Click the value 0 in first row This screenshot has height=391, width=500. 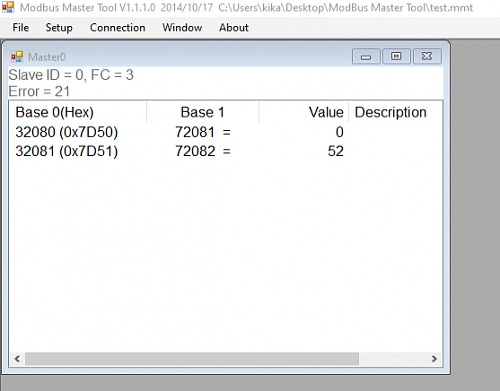pos(339,132)
